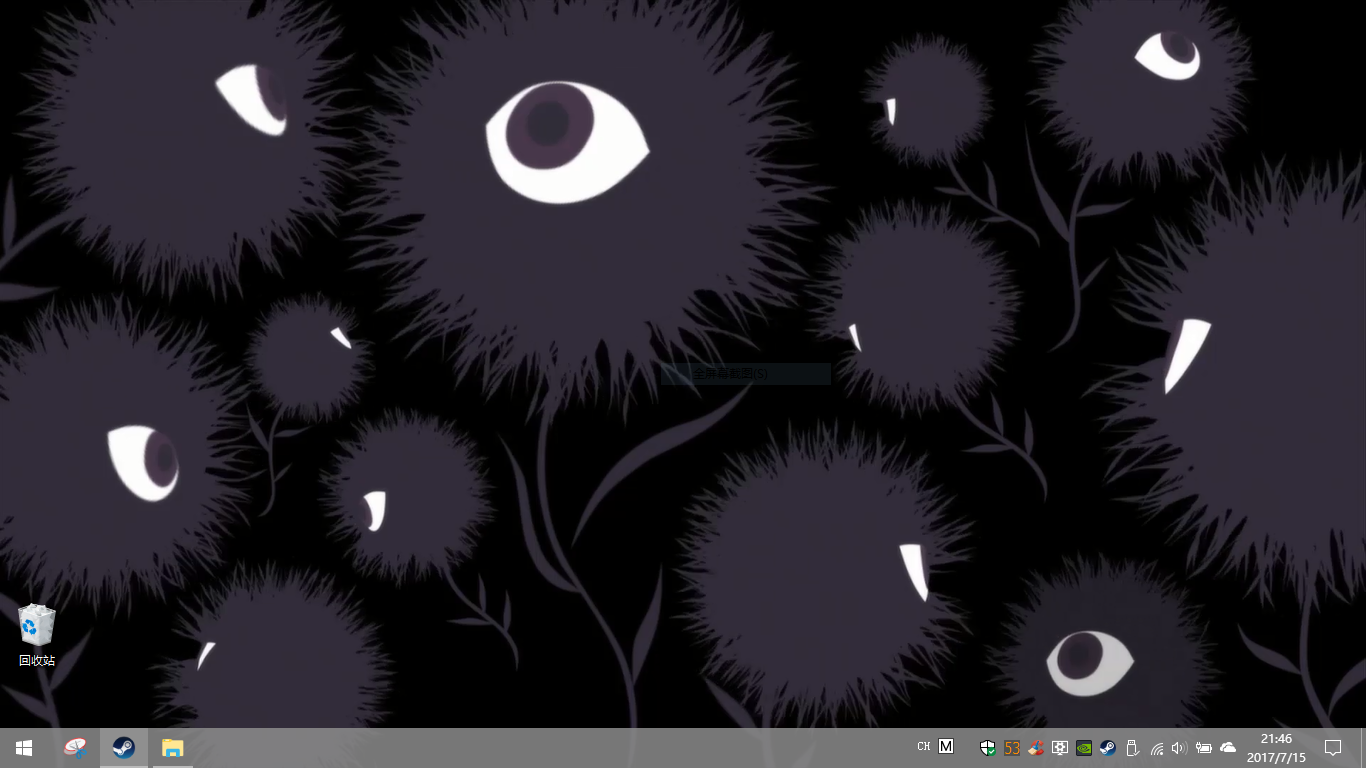Switch to Steam in the taskbar
The image size is (1366, 768).
[124, 747]
